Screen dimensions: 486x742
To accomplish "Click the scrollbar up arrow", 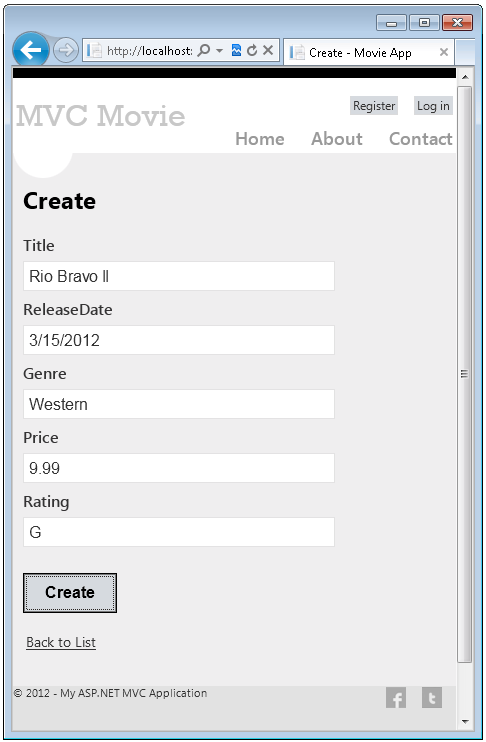I will [x=465, y=77].
